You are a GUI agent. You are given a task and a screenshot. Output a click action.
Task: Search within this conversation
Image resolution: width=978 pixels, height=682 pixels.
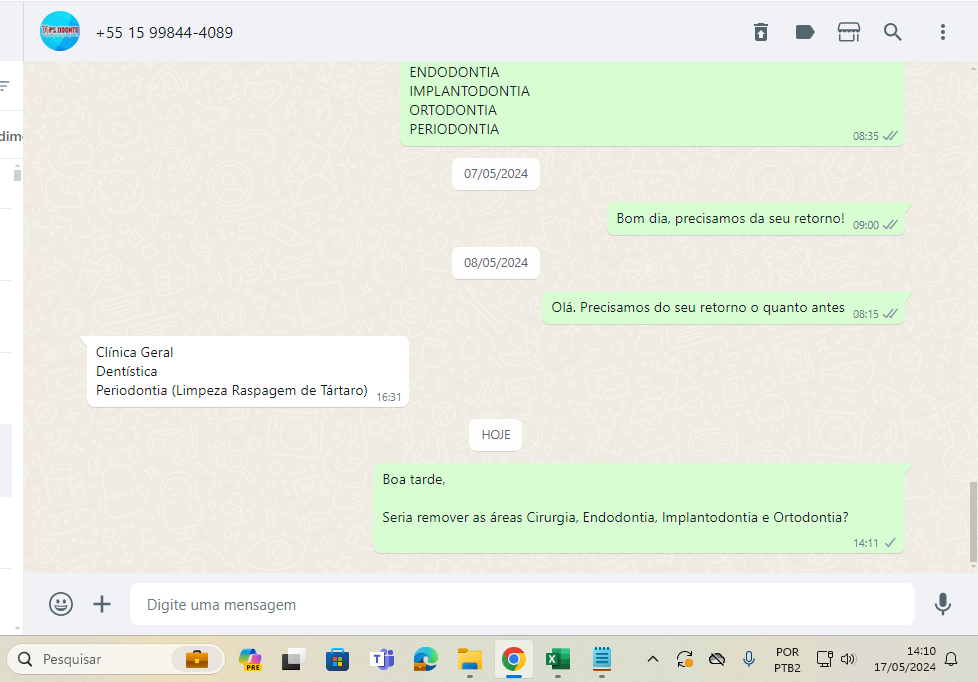[893, 32]
